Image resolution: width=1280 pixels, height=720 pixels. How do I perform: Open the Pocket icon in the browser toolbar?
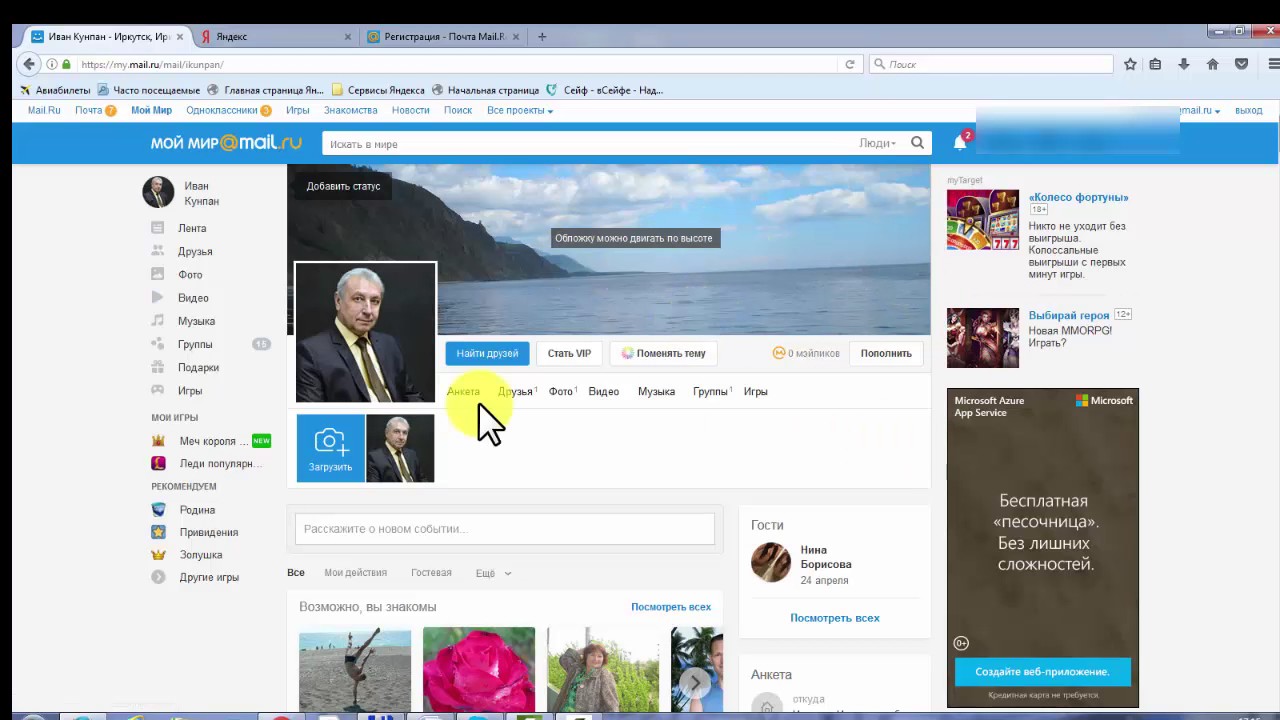pyautogui.click(x=1241, y=64)
